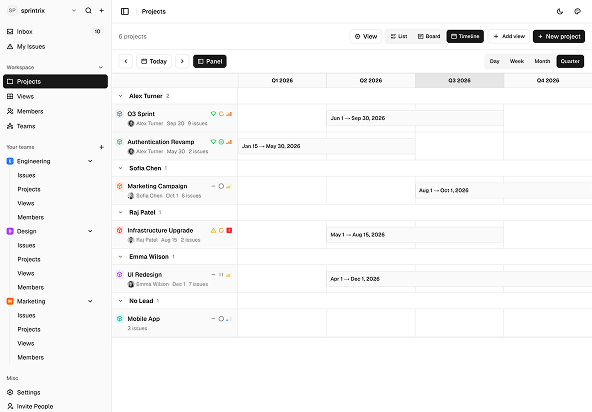The image size is (592, 412).
Task: Open Members under Marketing
Action: (31, 357)
